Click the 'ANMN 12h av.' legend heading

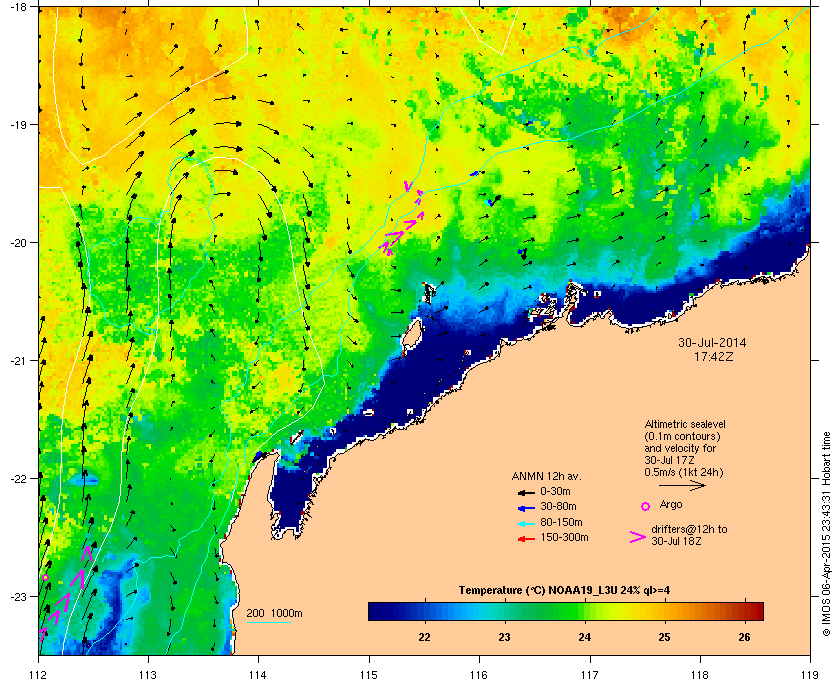pos(546,476)
